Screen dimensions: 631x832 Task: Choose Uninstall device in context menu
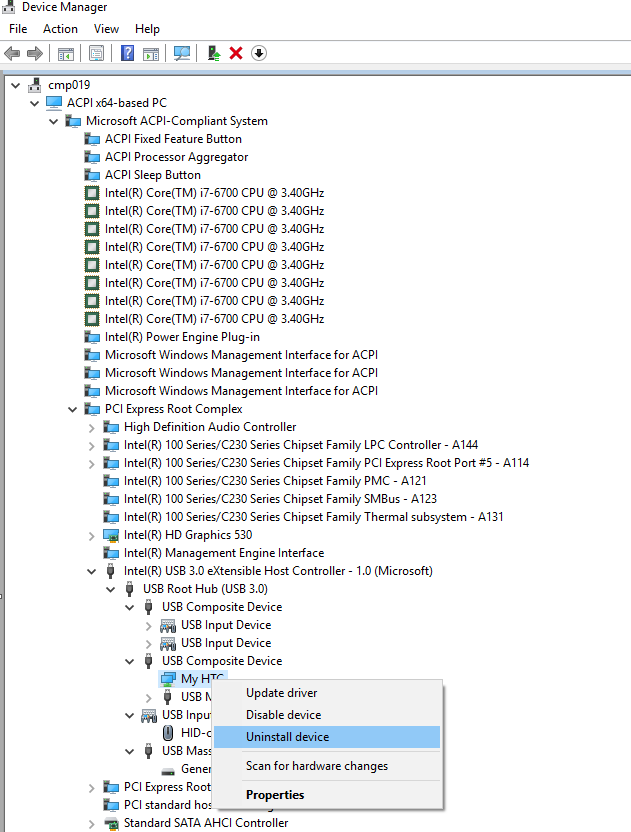tap(287, 737)
